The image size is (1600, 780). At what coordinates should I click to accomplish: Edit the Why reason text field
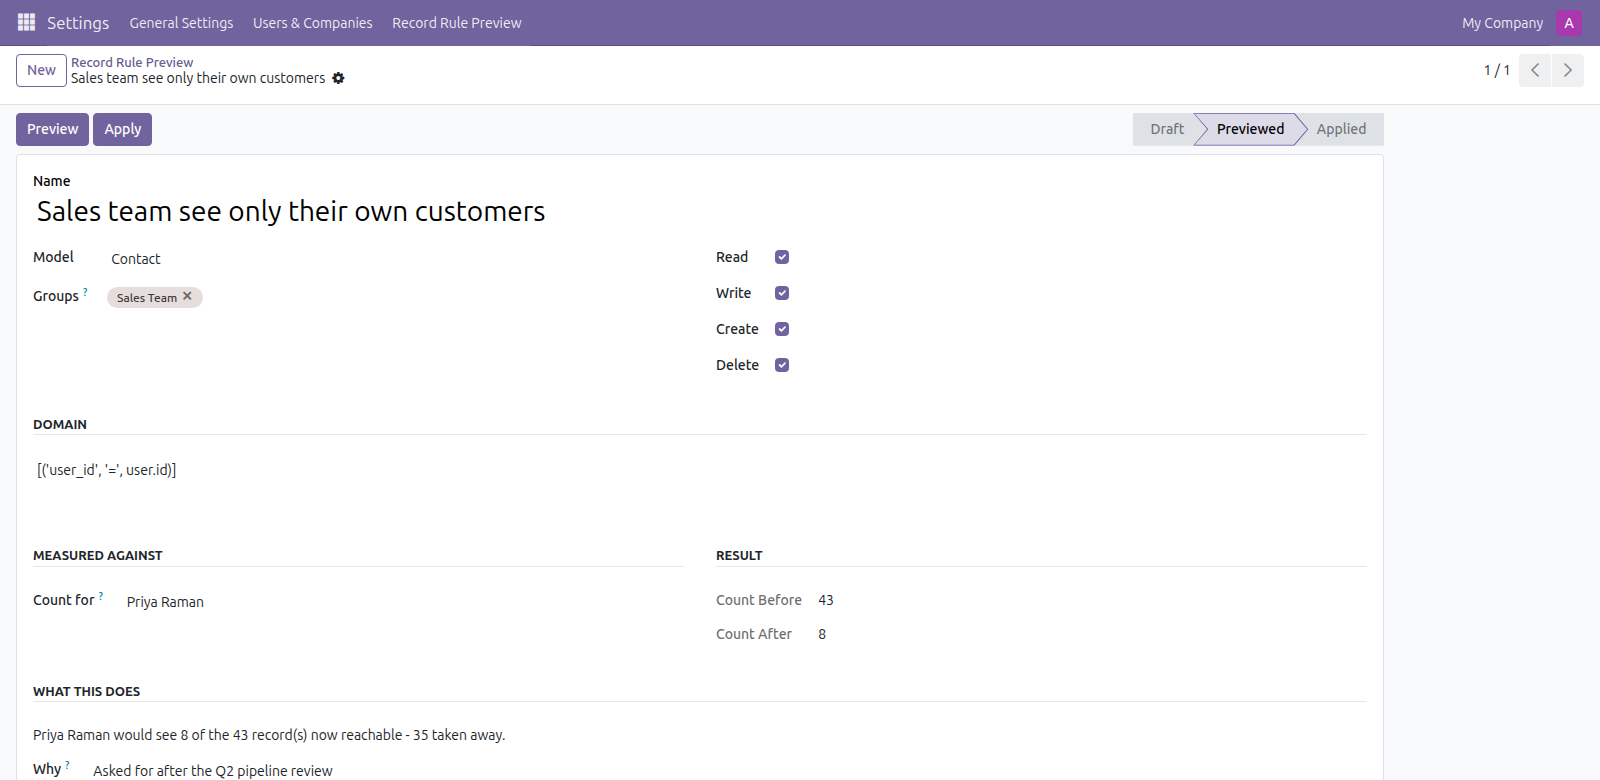728,770
